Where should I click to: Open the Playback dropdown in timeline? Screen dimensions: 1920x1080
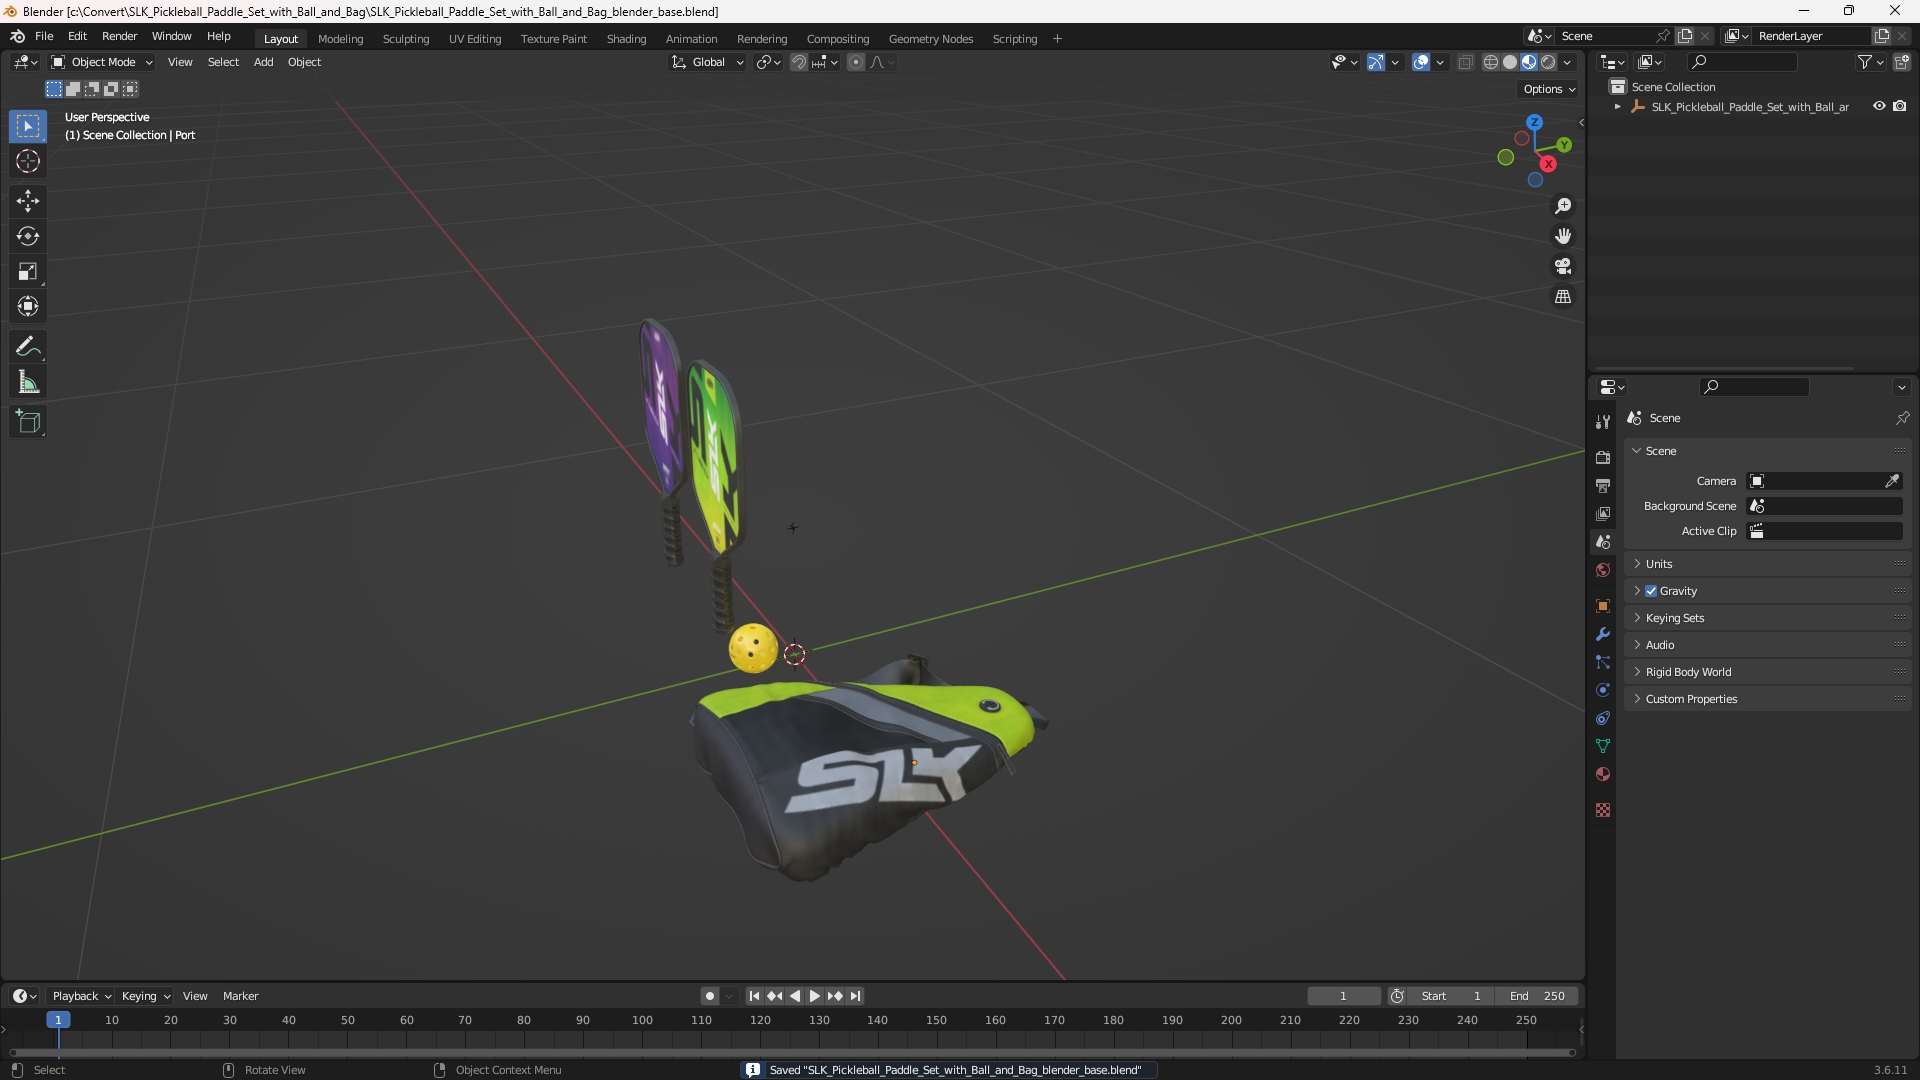(81, 996)
